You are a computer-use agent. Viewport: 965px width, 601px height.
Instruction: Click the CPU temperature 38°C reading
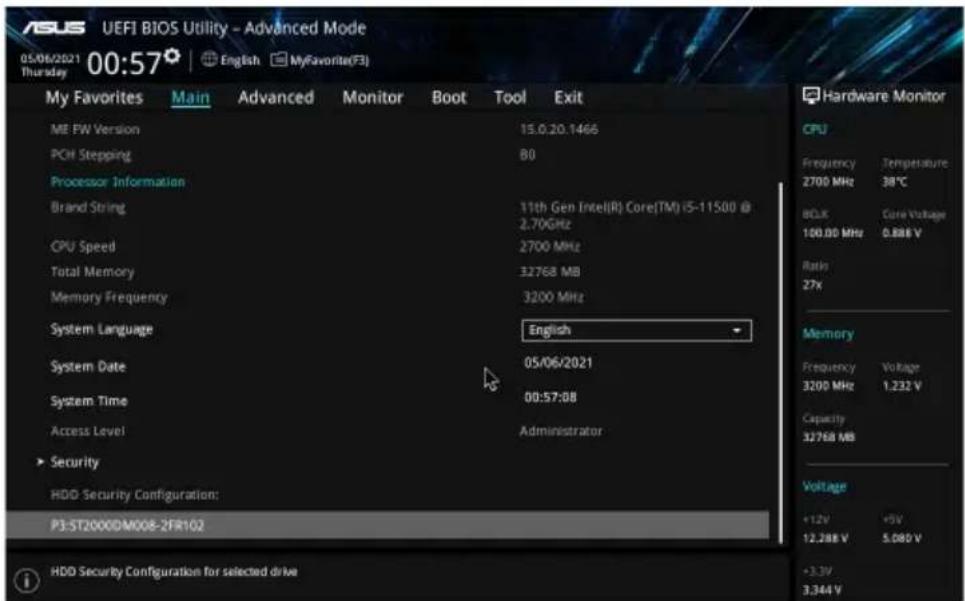895,181
